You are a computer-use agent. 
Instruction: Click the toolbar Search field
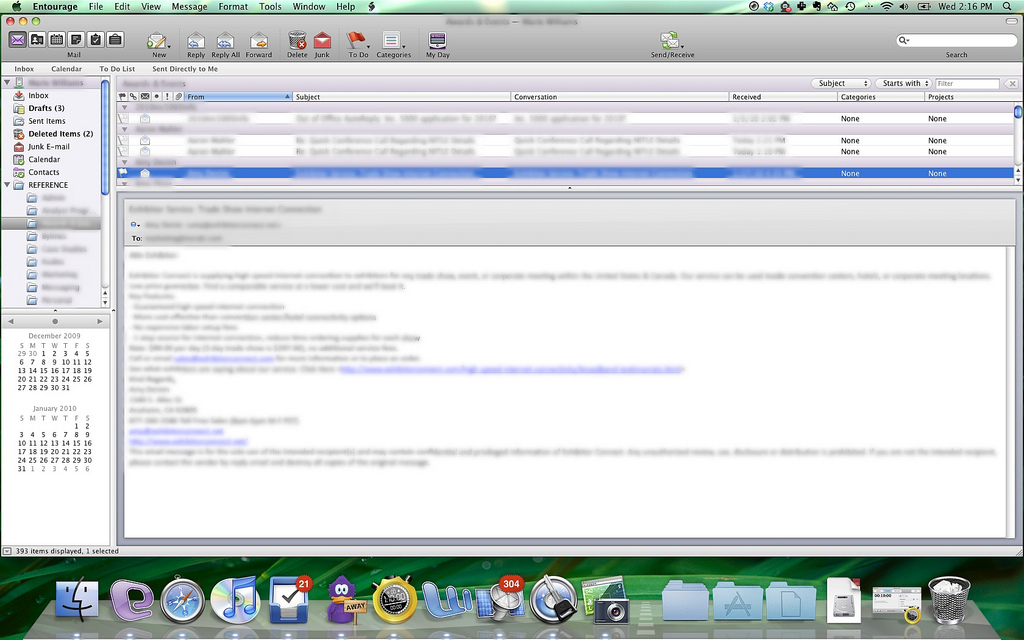[x=957, y=40]
